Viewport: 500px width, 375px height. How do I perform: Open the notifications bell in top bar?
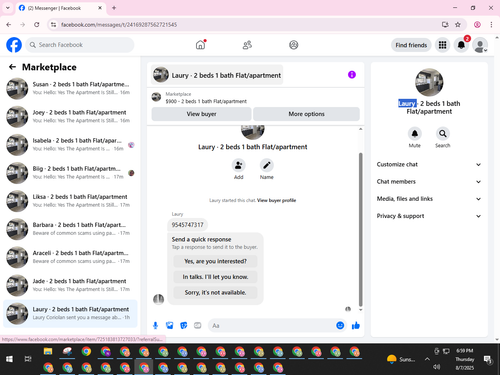pos(461,45)
